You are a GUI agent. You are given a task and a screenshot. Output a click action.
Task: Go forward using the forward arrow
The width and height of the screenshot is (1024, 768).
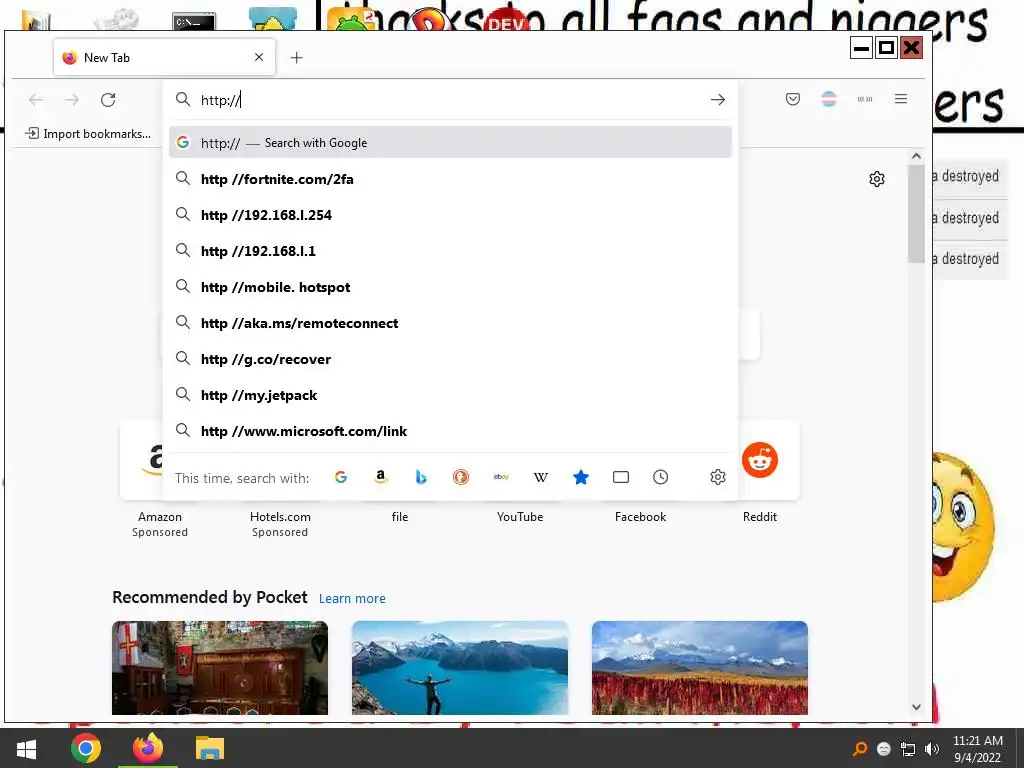[72, 100]
